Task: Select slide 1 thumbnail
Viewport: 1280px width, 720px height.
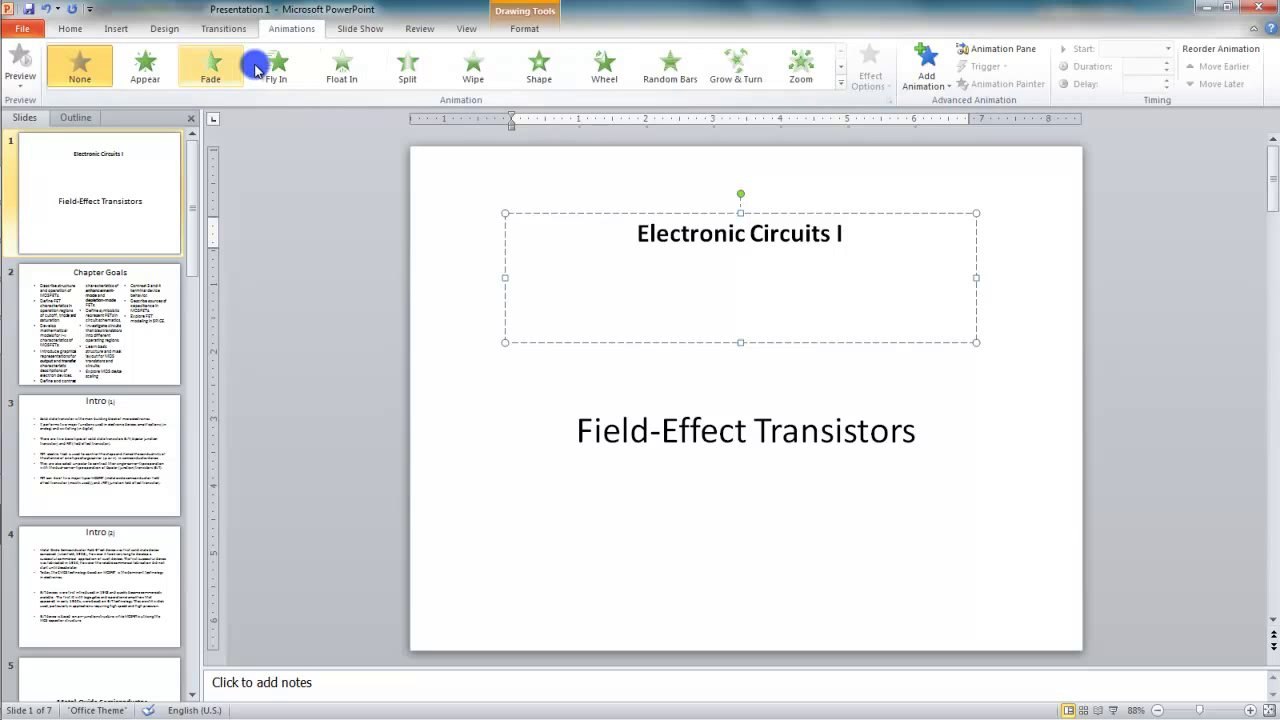Action: pos(99,193)
